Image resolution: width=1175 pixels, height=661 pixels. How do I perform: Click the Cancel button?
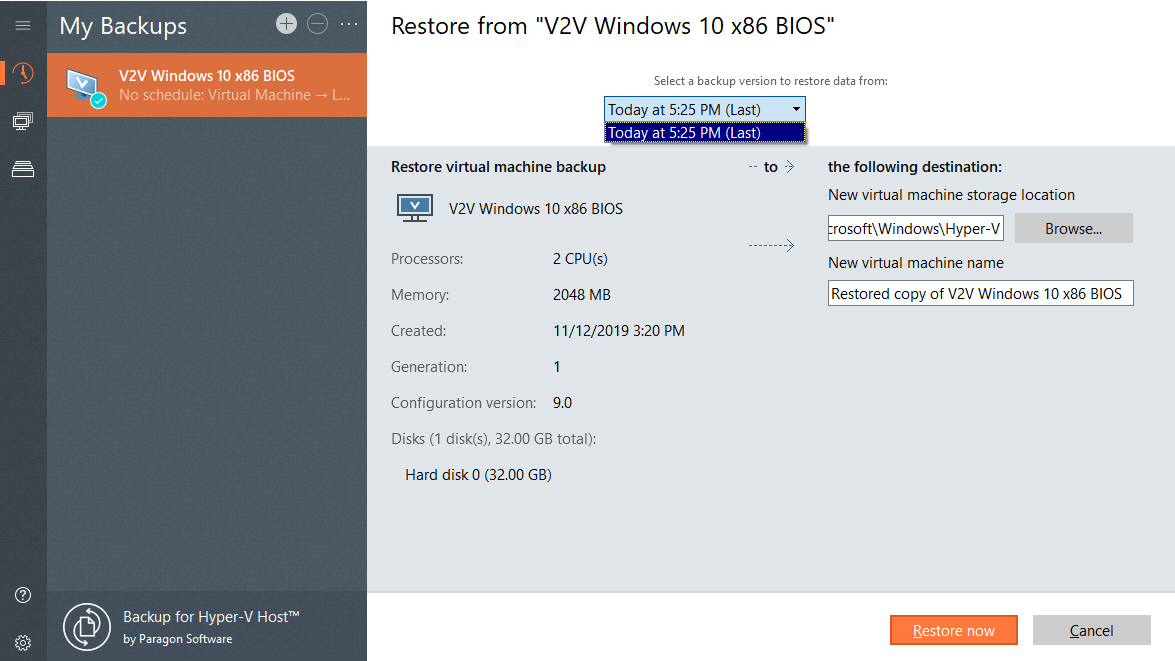[1091, 630]
